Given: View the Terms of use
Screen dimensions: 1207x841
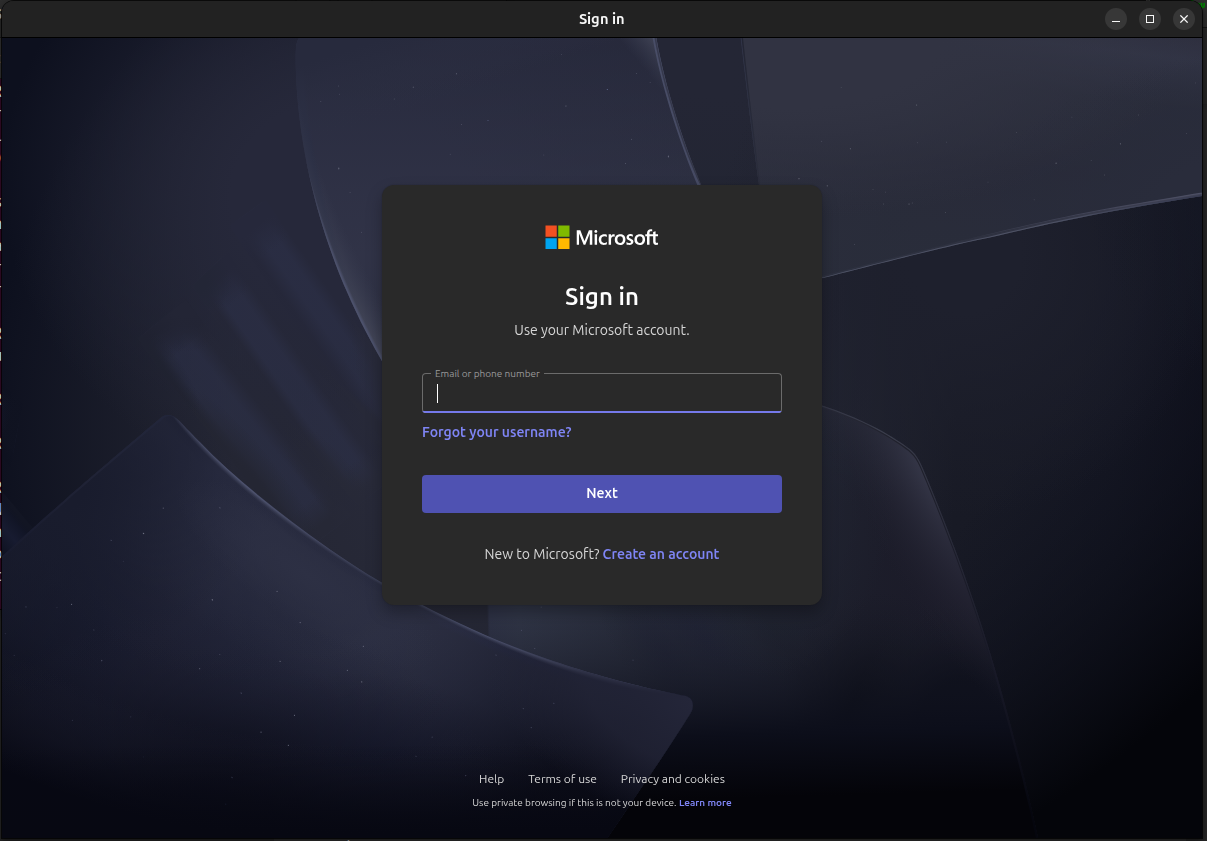Looking at the screenshot, I should tap(562, 778).
